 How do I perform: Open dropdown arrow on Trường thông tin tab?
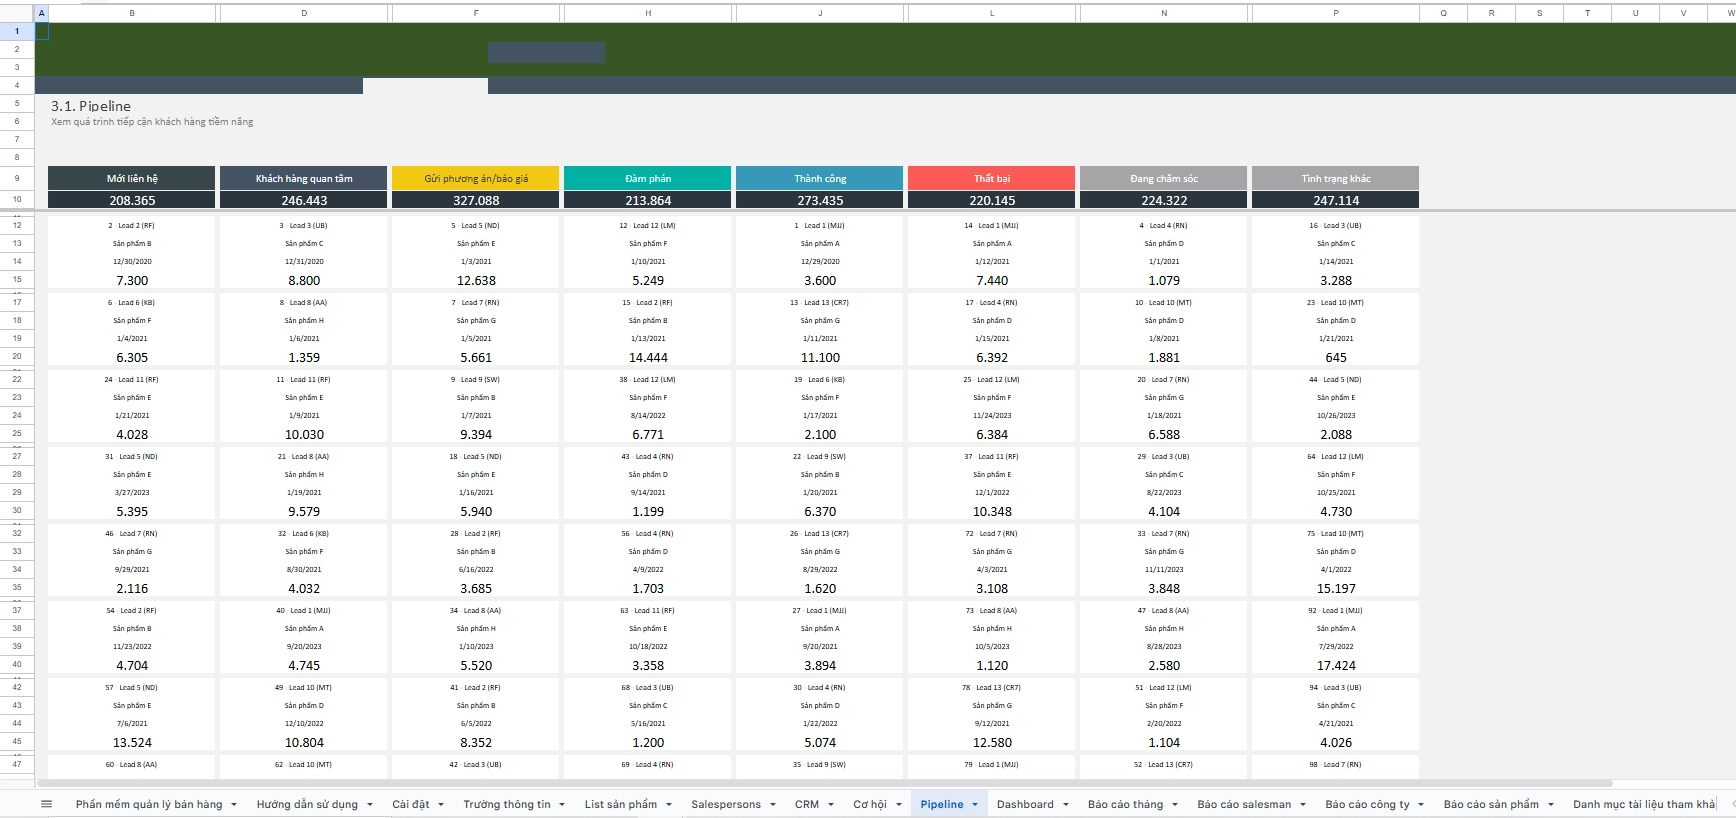point(562,804)
